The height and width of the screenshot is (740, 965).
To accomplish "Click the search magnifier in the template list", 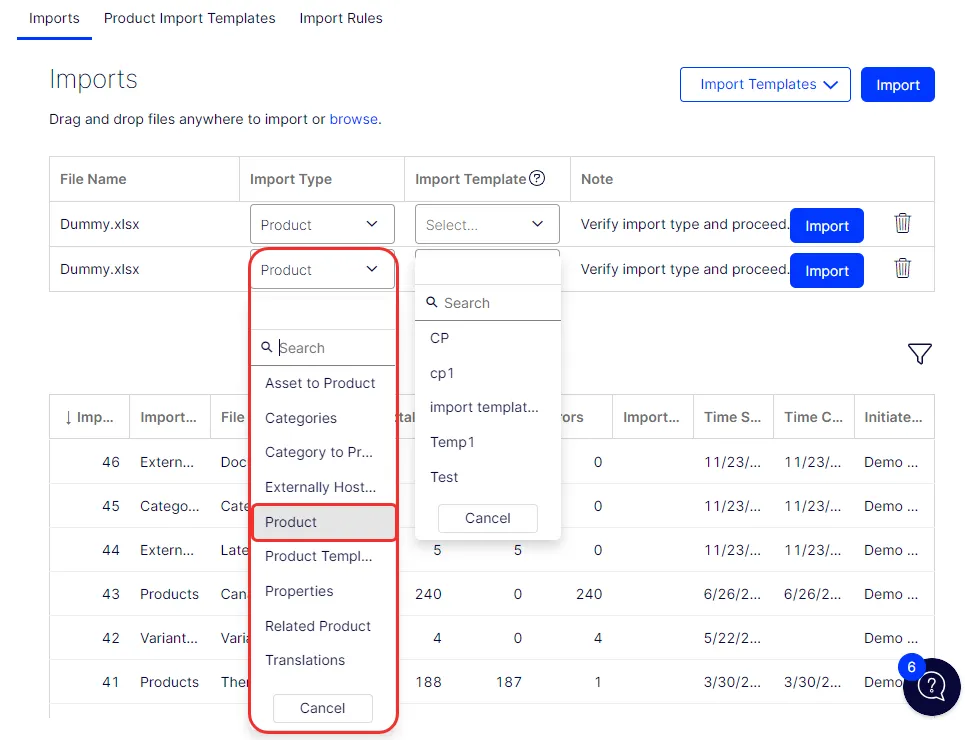I will [432, 302].
